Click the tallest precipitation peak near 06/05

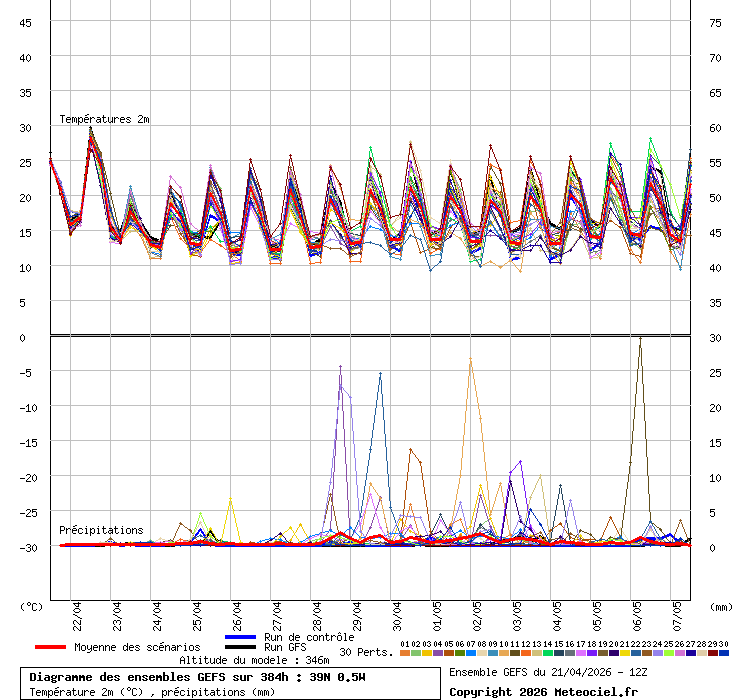click(x=640, y=340)
